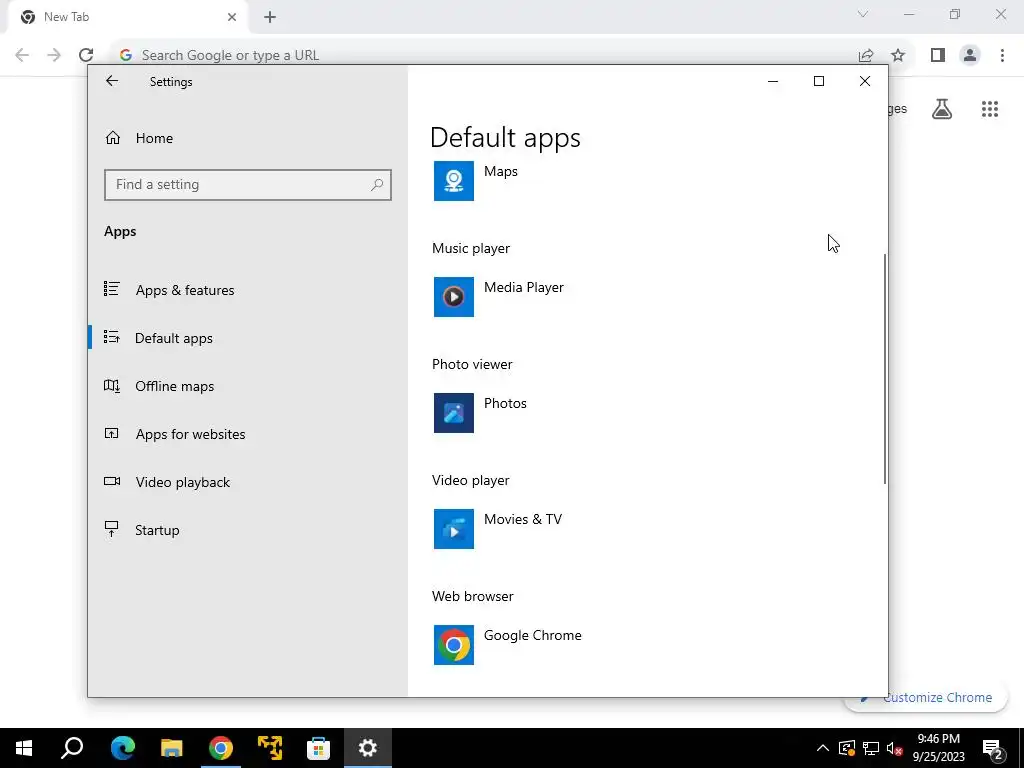This screenshot has height=768, width=1024.
Task: Reload the page in Chrome
Action: tap(86, 55)
